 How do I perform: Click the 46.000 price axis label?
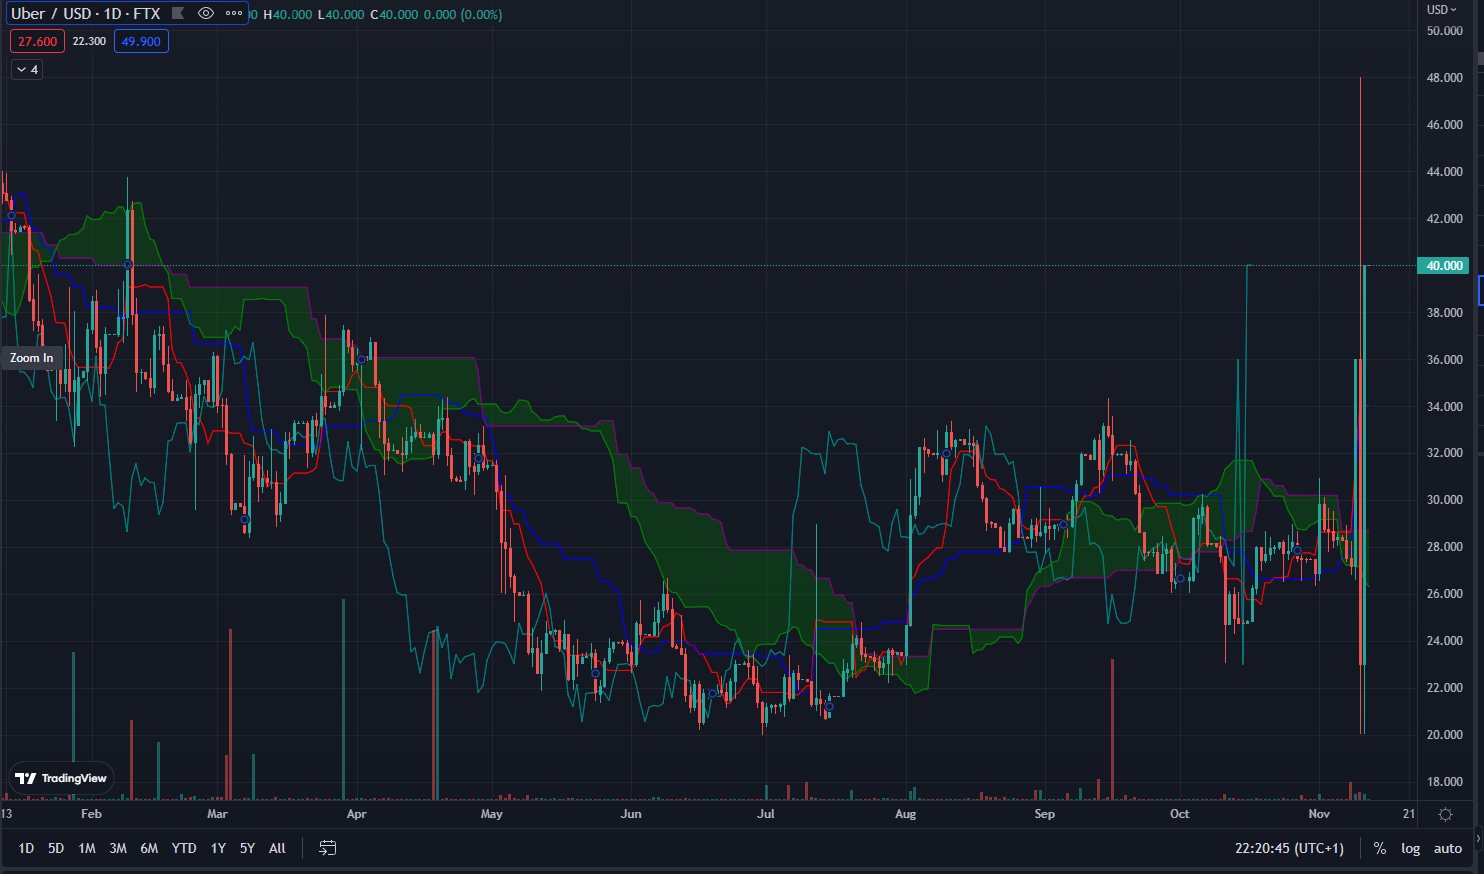pyautogui.click(x=1444, y=125)
